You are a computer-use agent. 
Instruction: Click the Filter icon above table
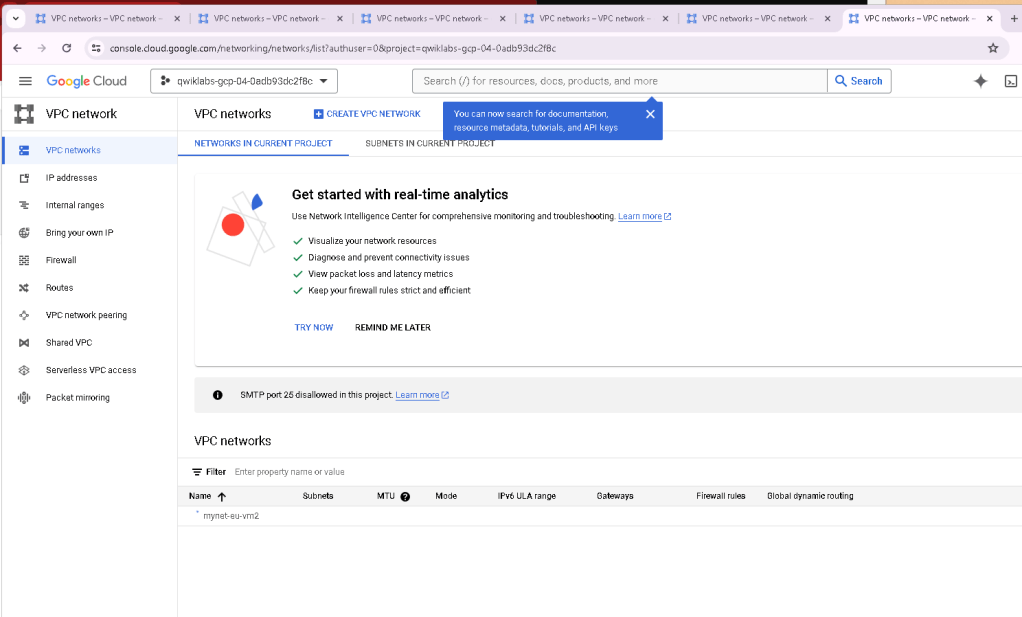pyautogui.click(x=197, y=472)
